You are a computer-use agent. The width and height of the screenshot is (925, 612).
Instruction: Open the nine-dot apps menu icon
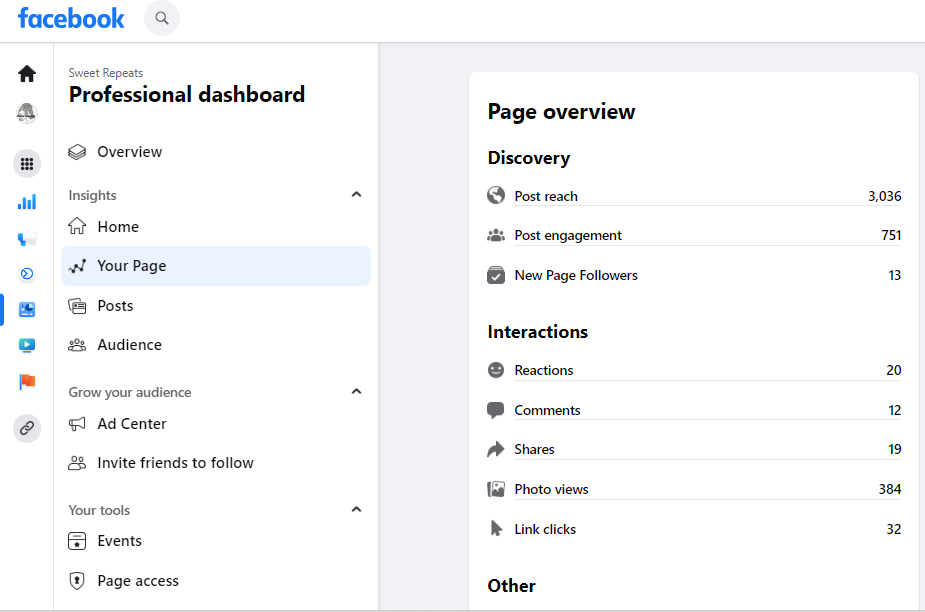coord(27,163)
